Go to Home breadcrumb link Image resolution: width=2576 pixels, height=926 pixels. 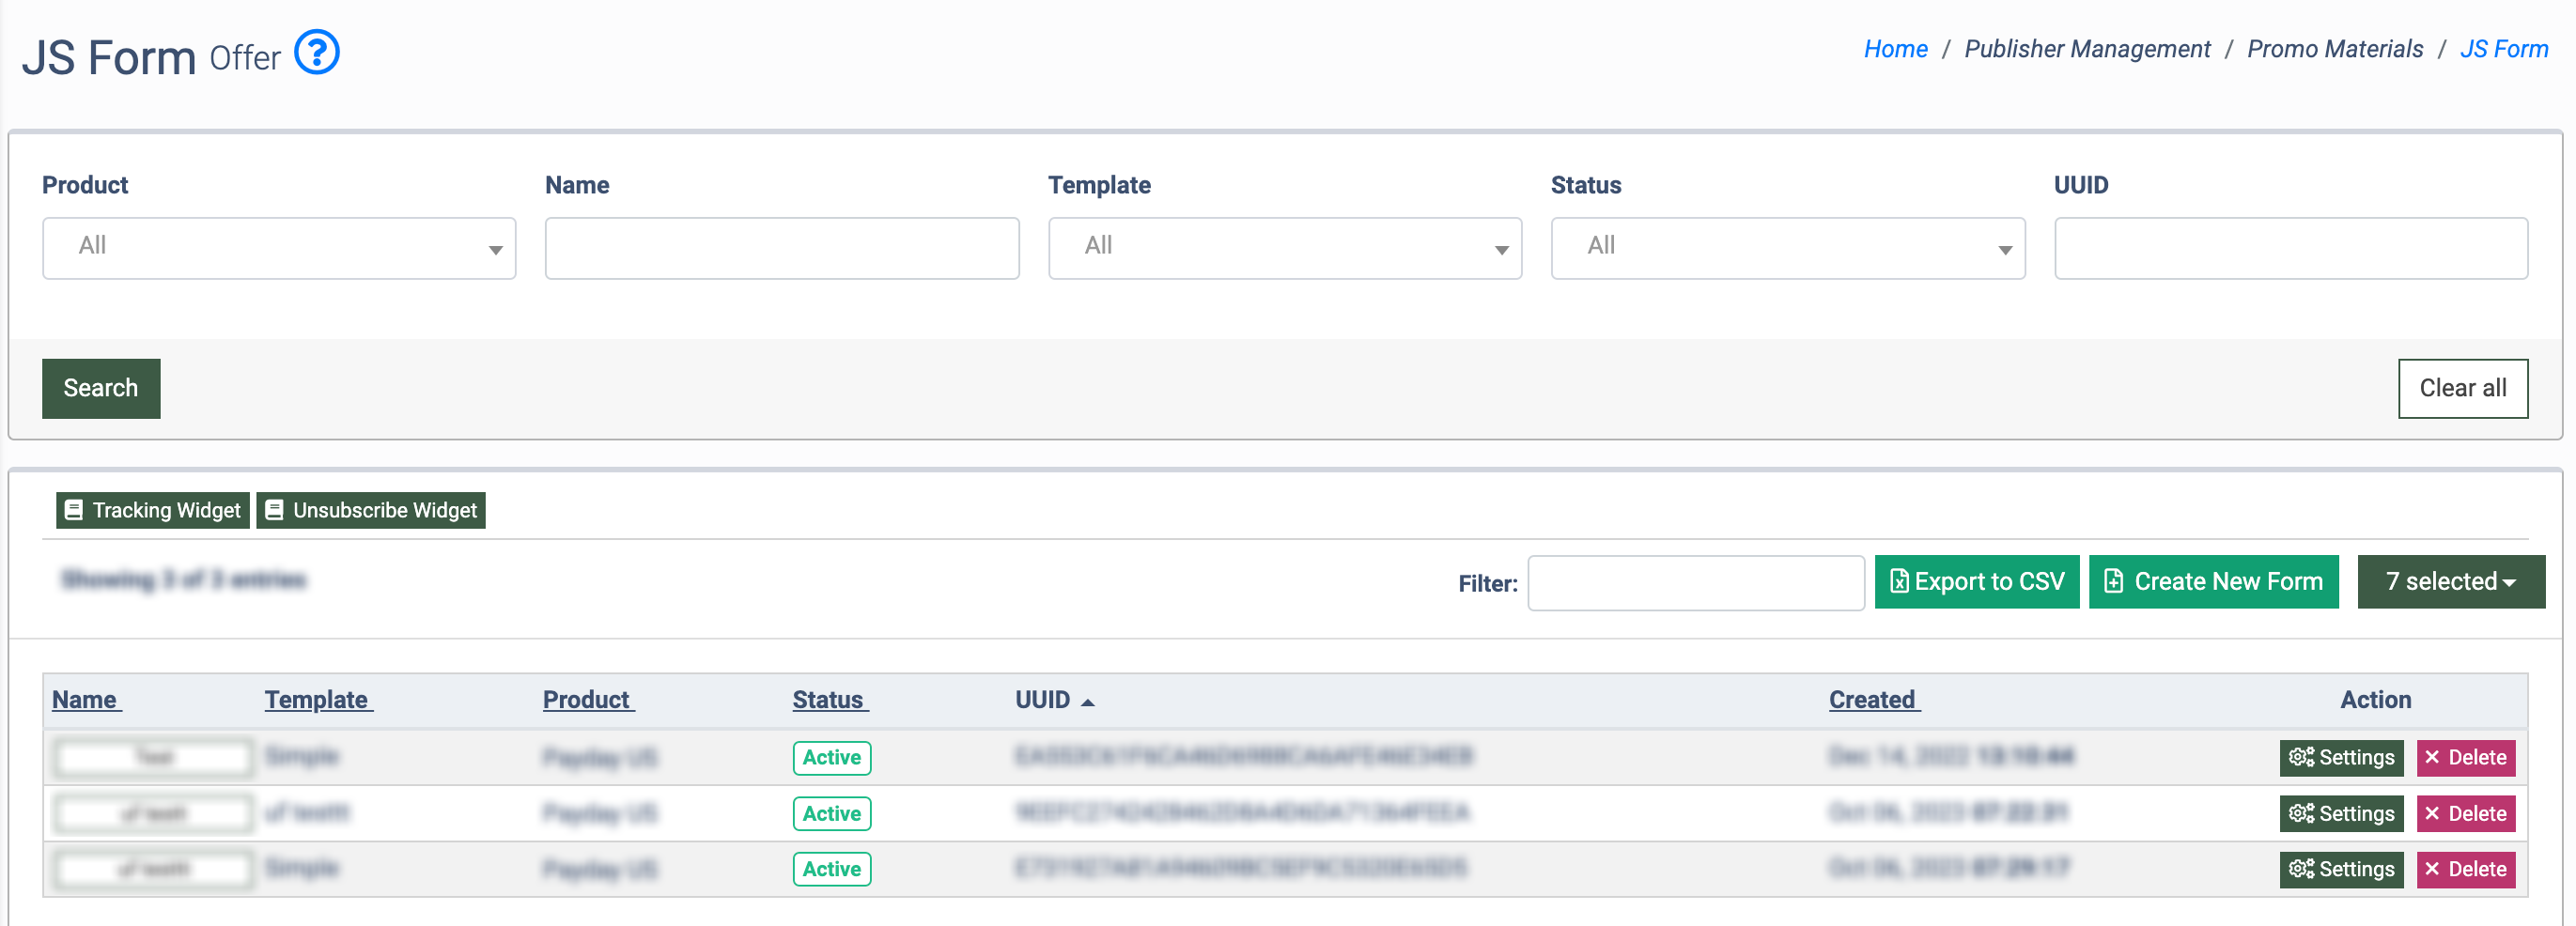pos(1895,49)
